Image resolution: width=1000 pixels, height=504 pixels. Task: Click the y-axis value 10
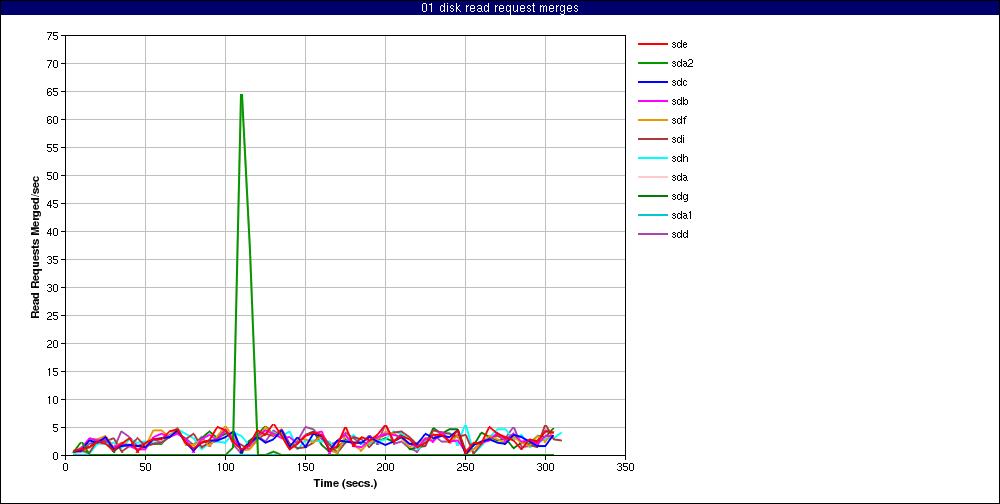click(x=52, y=399)
